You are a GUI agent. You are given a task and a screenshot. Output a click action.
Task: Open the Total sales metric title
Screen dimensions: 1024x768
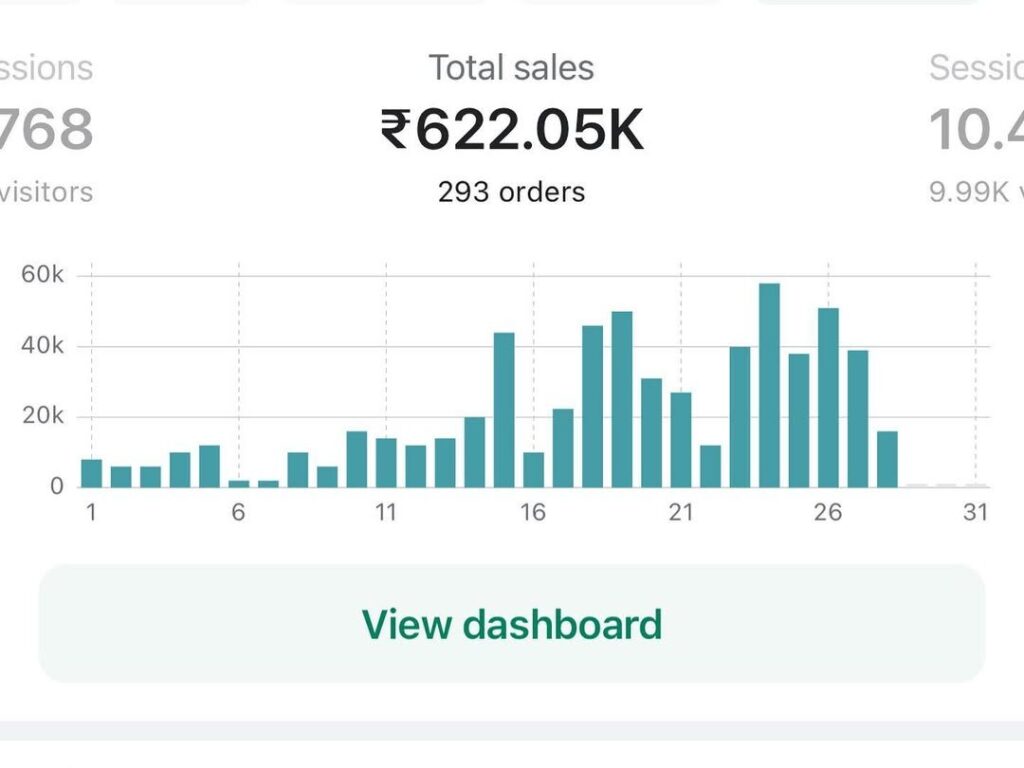click(x=511, y=68)
